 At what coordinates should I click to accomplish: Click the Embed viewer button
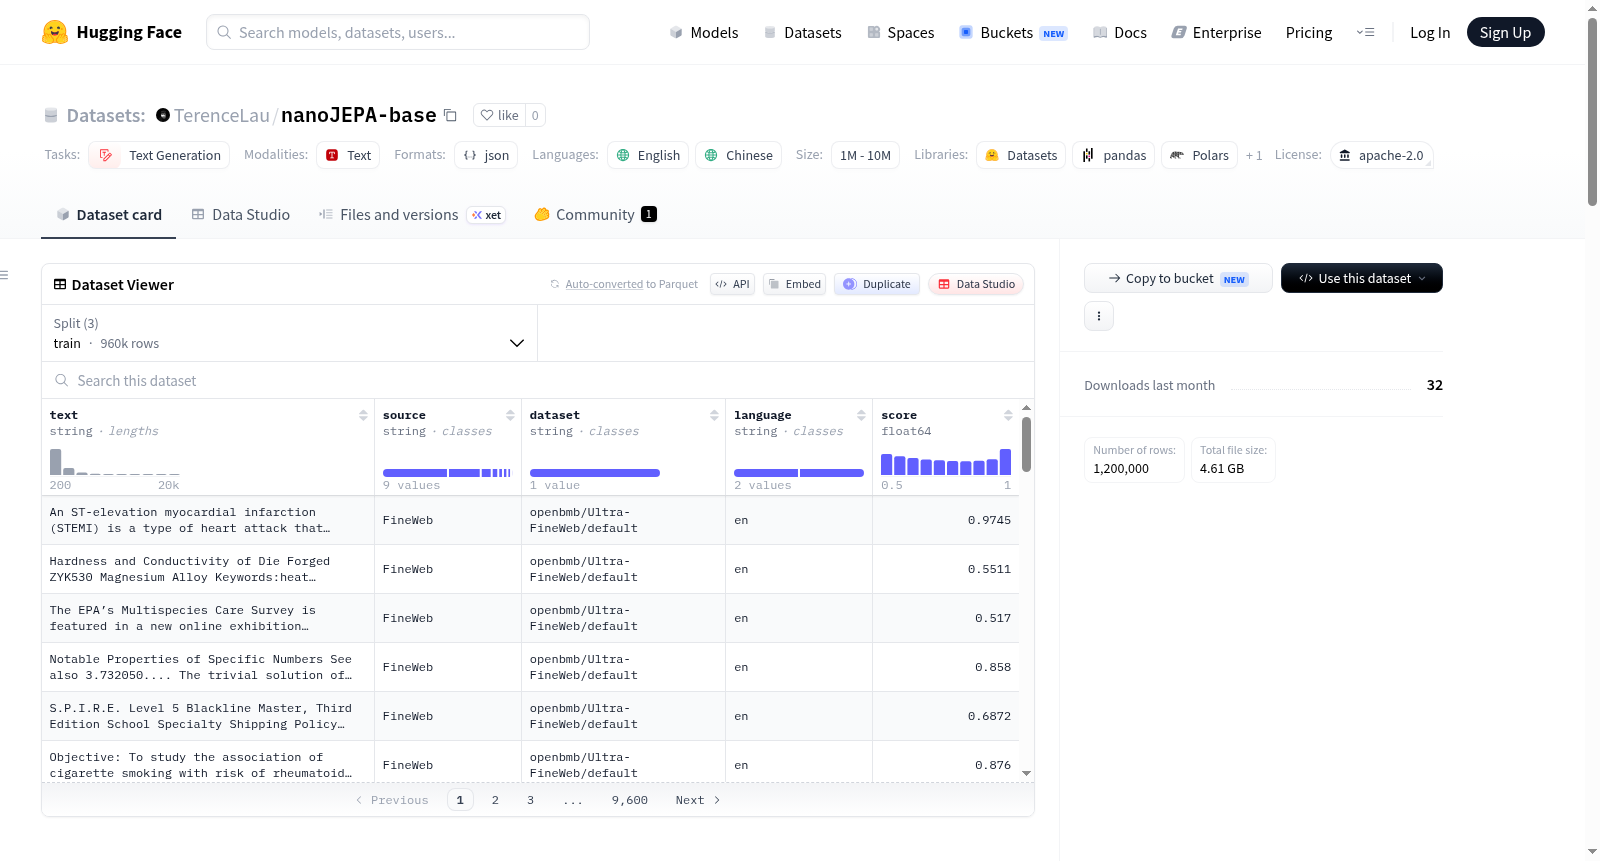click(795, 284)
